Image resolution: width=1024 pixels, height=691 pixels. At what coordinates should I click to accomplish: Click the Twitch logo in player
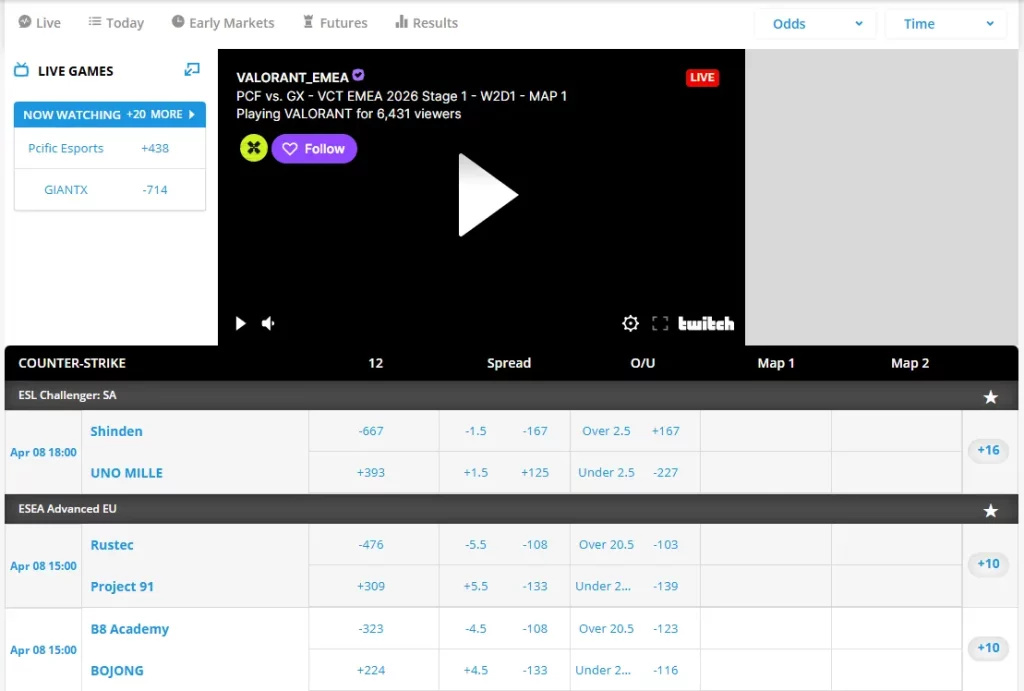[x=706, y=323]
